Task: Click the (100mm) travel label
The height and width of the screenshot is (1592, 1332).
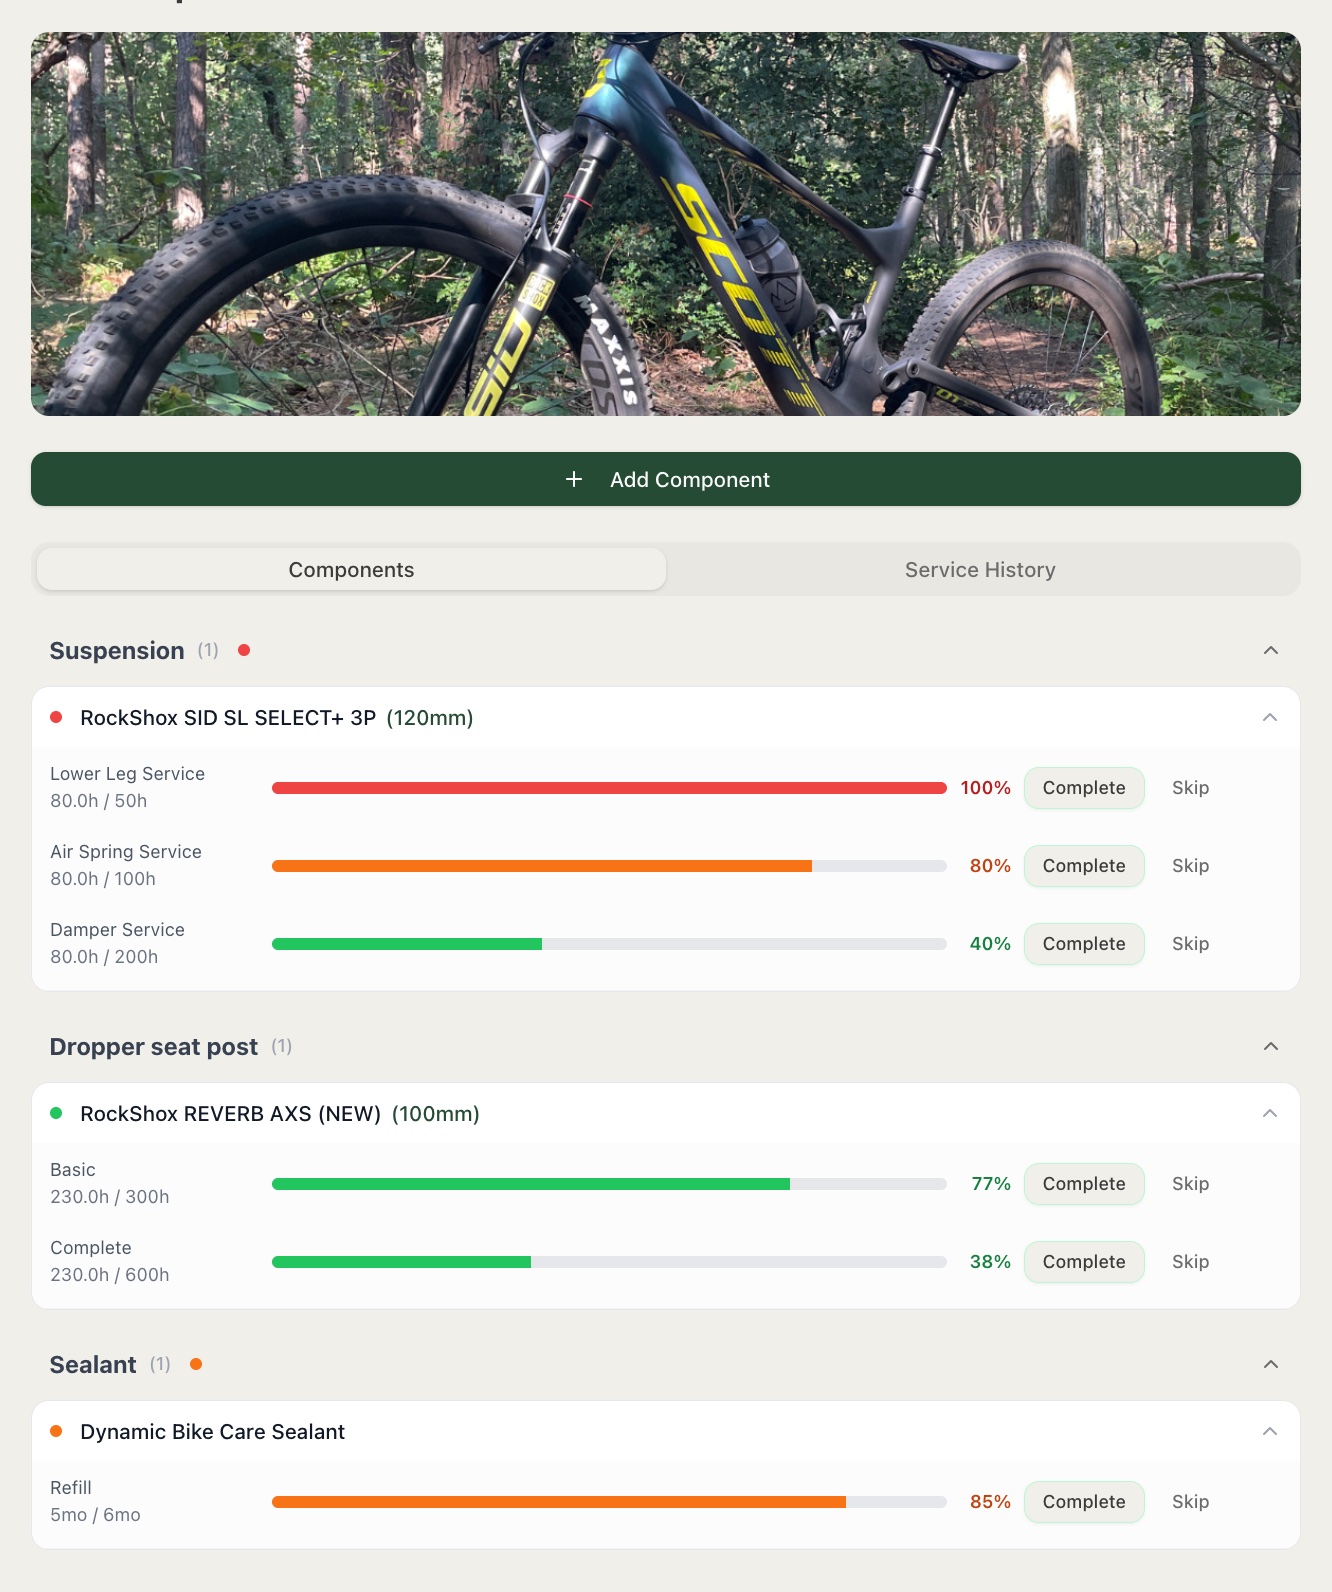Action: [436, 1113]
